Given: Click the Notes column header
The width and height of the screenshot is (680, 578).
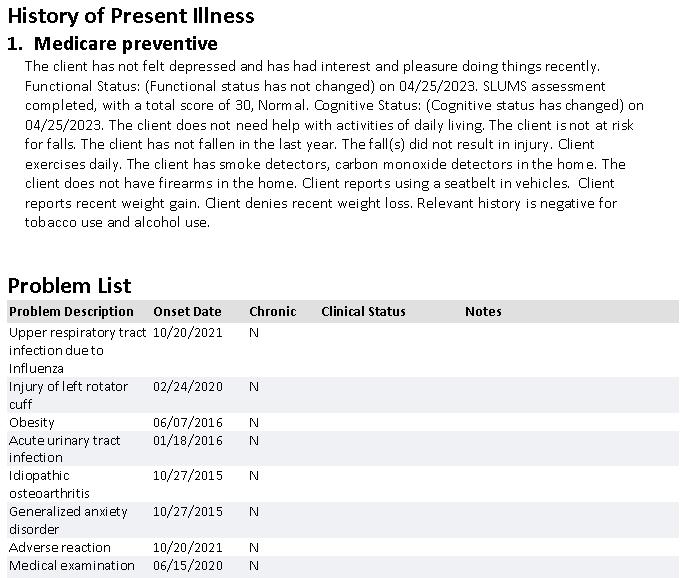Looking at the screenshot, I should coord(483,311).
